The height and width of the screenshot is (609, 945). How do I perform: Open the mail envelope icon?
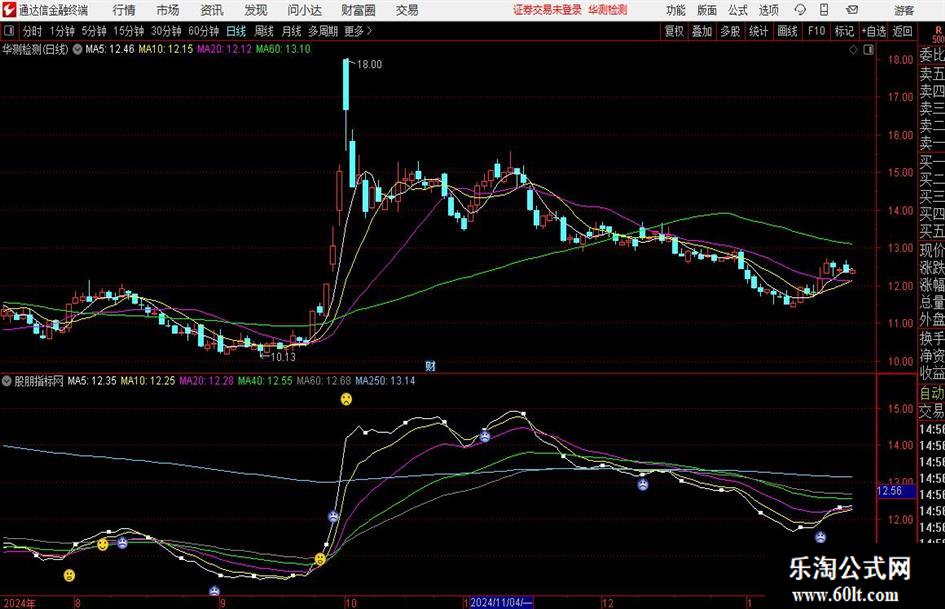(x=852, y=10)
